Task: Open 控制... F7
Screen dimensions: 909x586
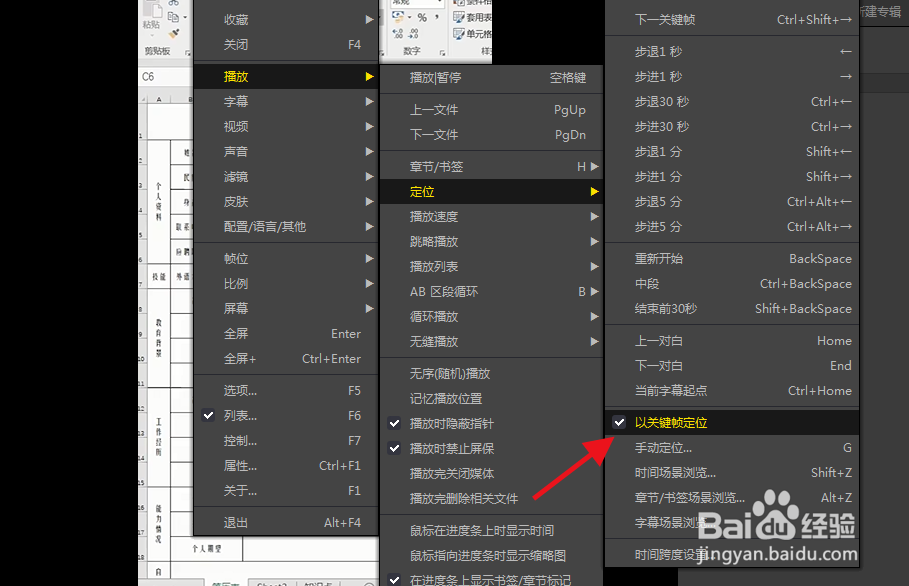Action: pos(286,441)
